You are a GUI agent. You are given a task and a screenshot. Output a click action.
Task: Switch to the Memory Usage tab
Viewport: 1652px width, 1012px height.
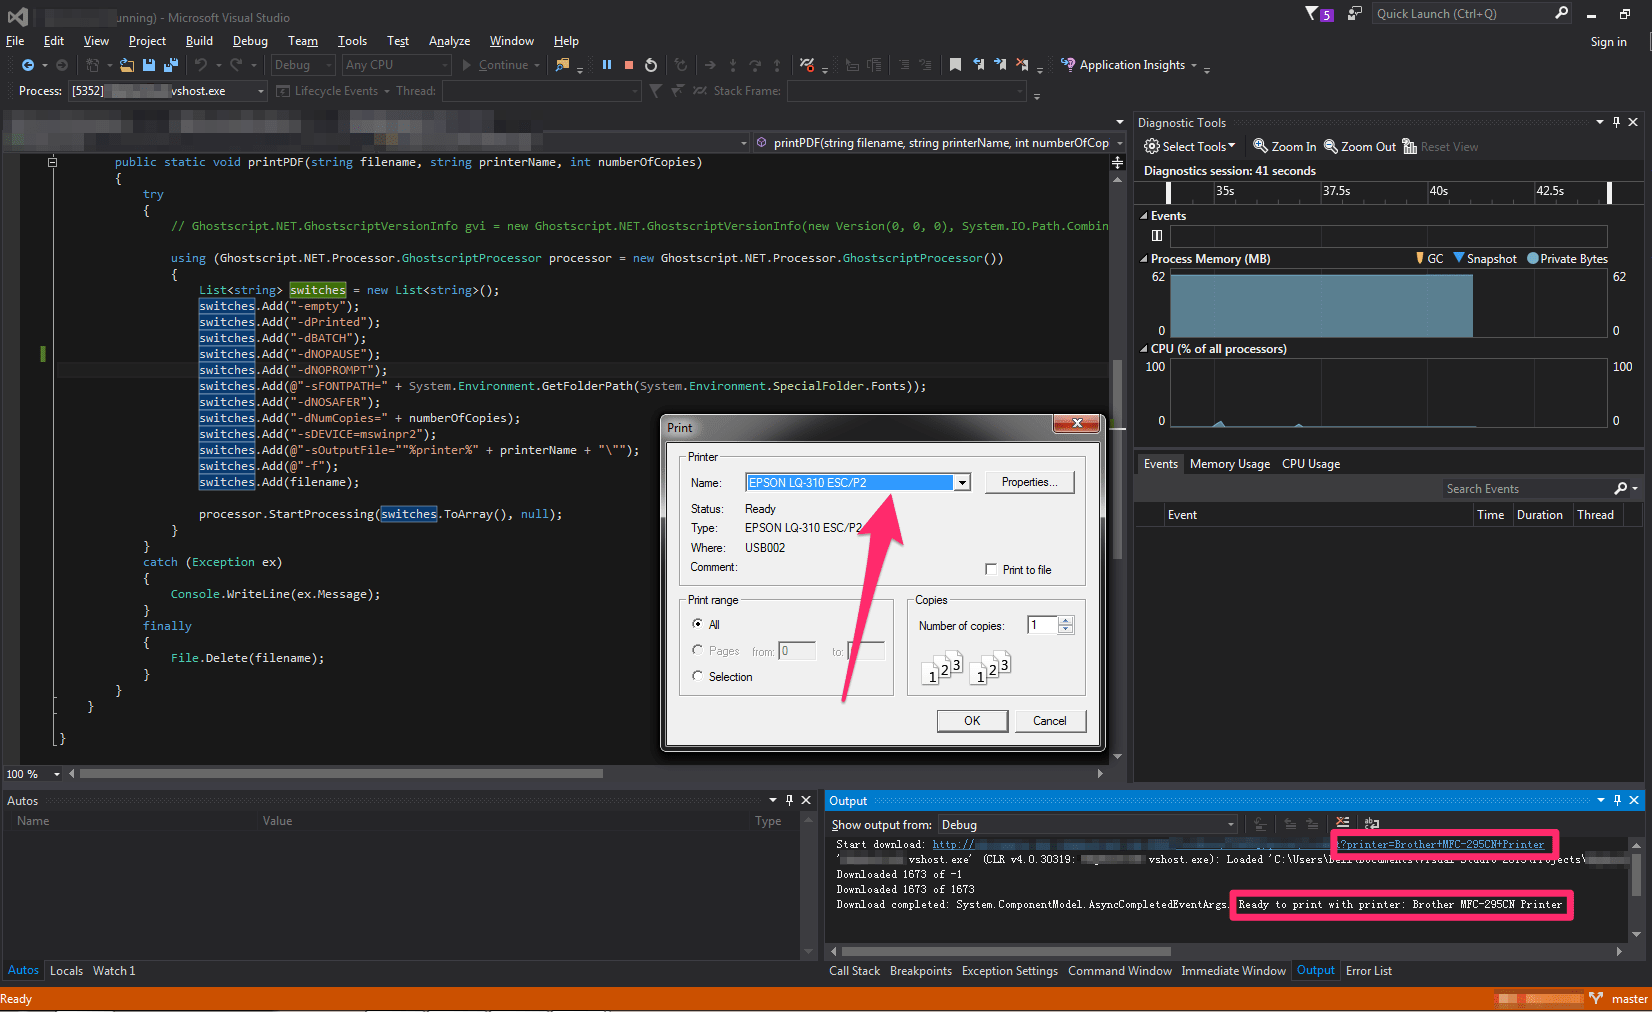coord(1230,464)
